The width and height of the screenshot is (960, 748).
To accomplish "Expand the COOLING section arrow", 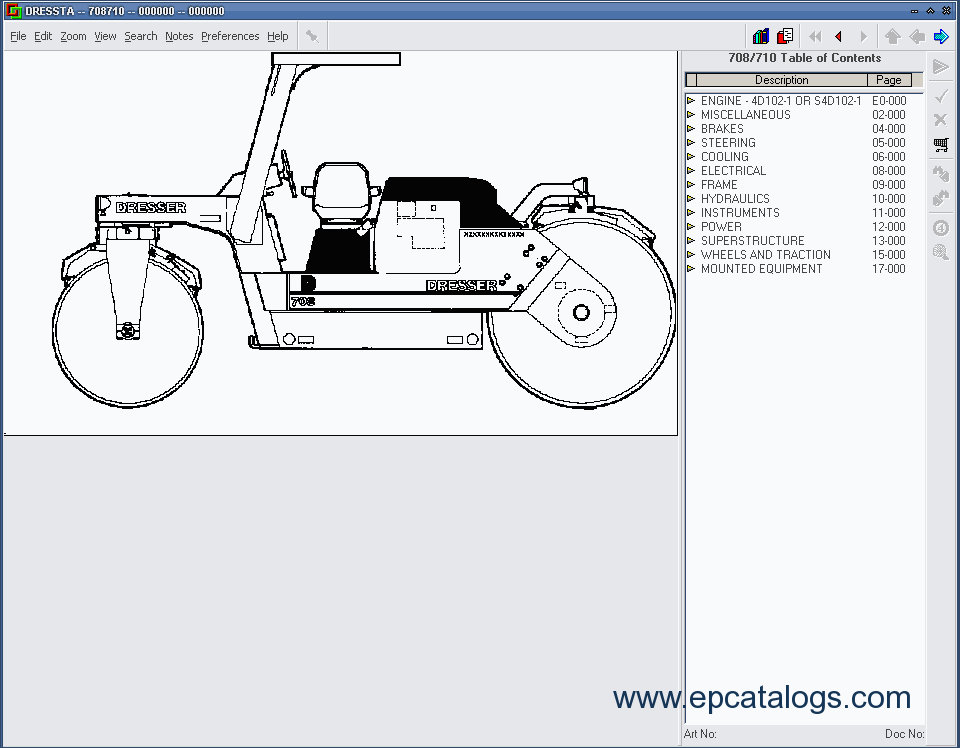I will 691,157.
